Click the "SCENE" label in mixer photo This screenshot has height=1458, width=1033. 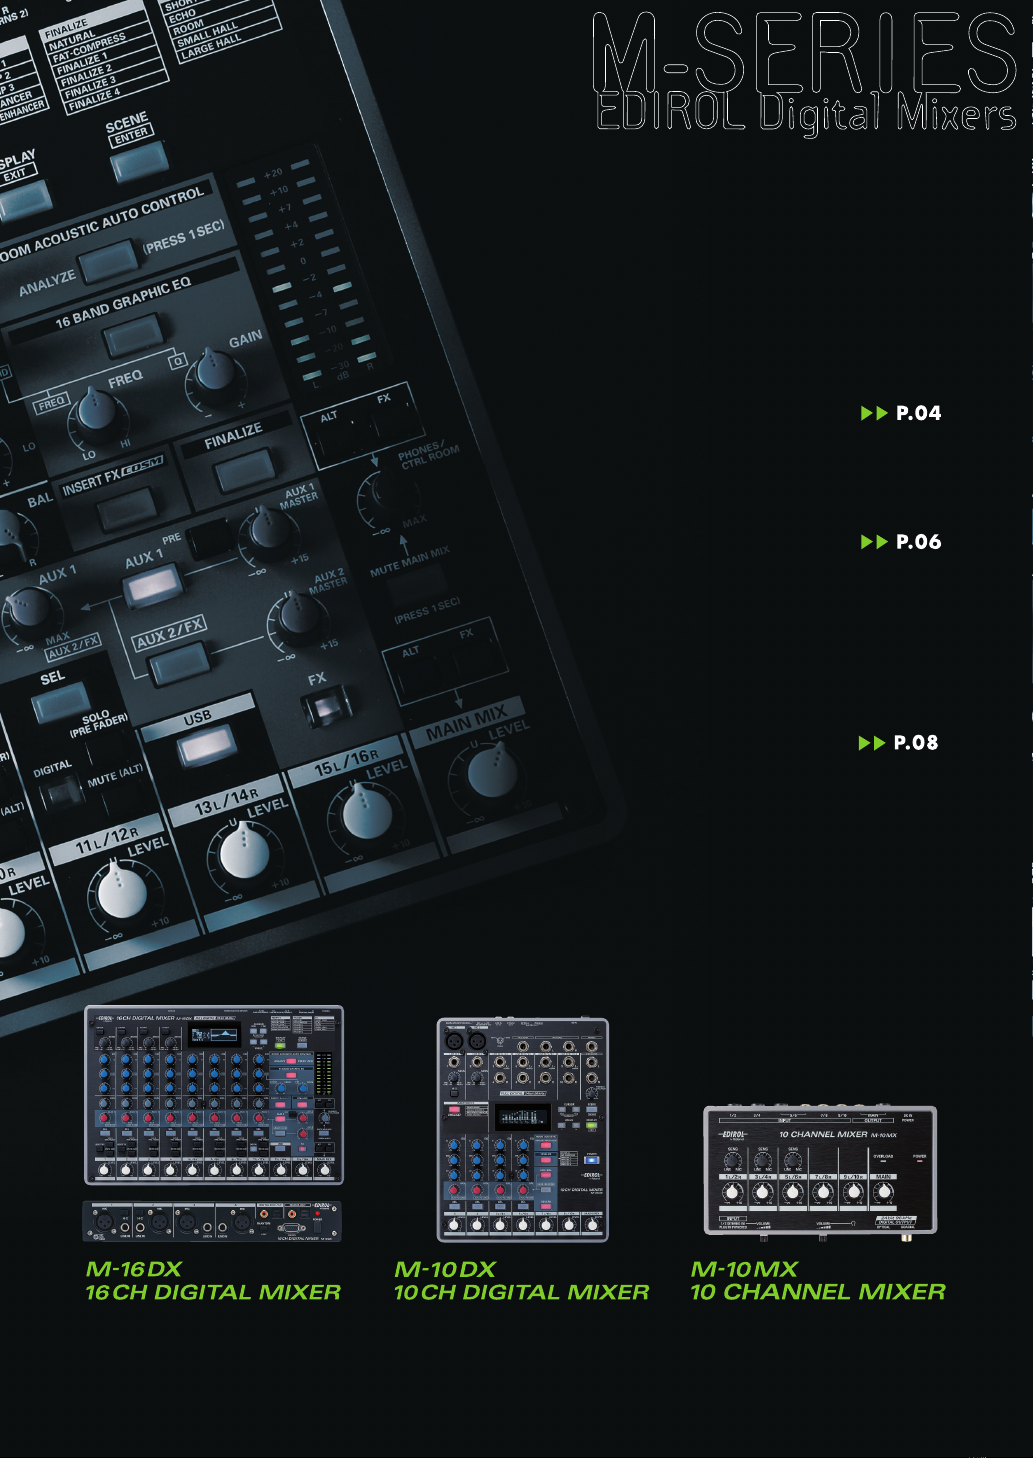[127, 122]
